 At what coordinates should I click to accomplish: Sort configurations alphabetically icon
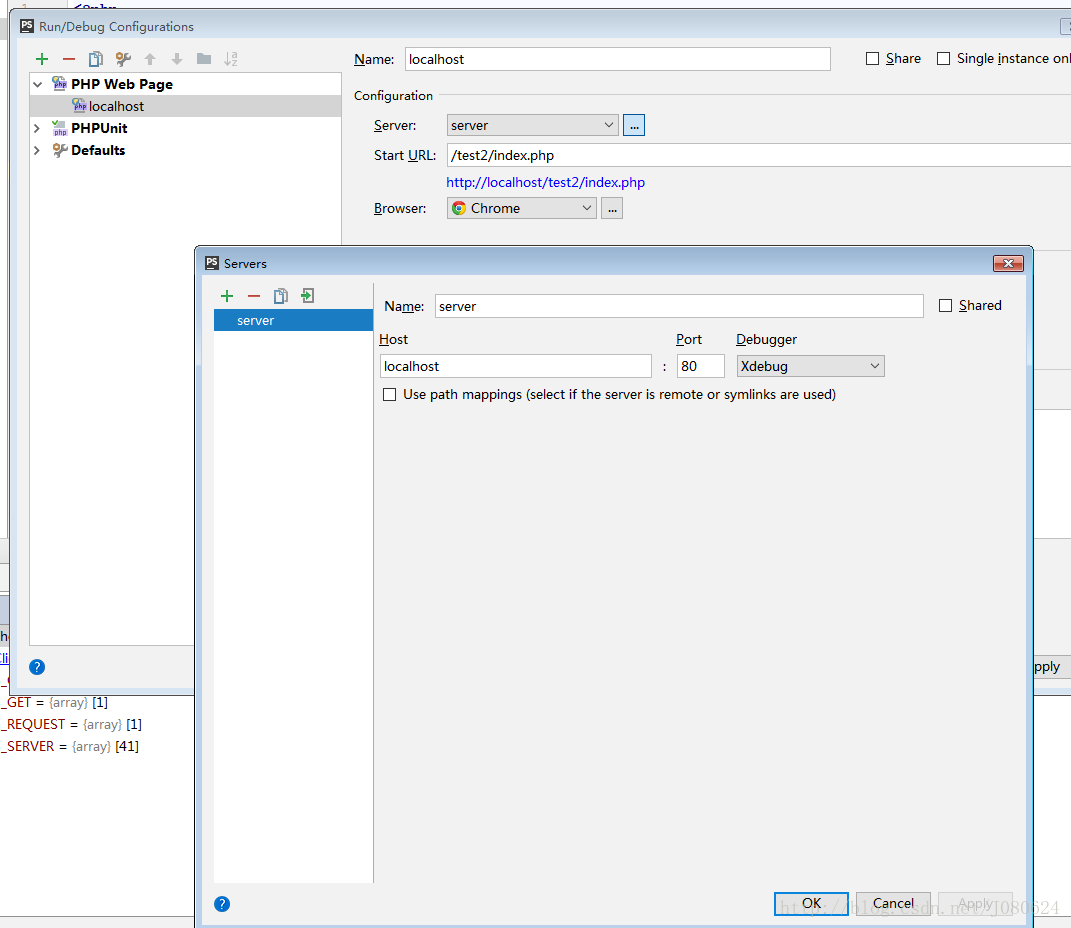[x=231, y=59]
